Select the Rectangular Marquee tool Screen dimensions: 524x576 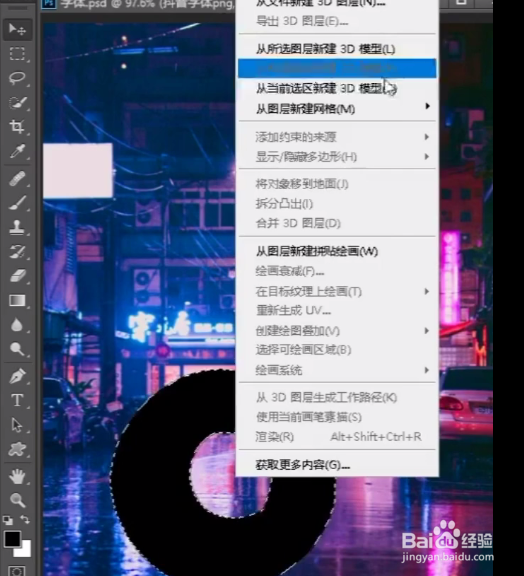(17, 54)
